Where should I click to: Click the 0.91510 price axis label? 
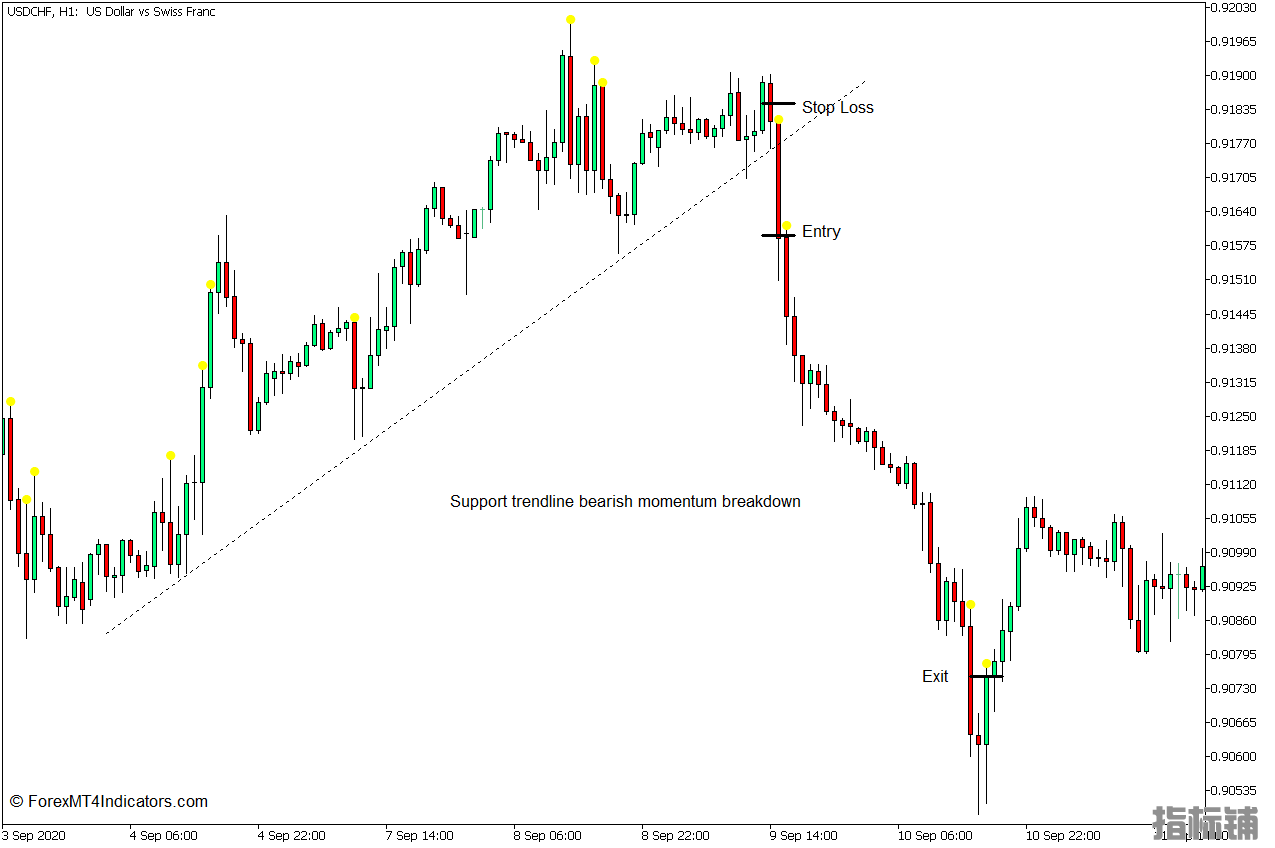pyautogui.click(x=1233, y=280)
